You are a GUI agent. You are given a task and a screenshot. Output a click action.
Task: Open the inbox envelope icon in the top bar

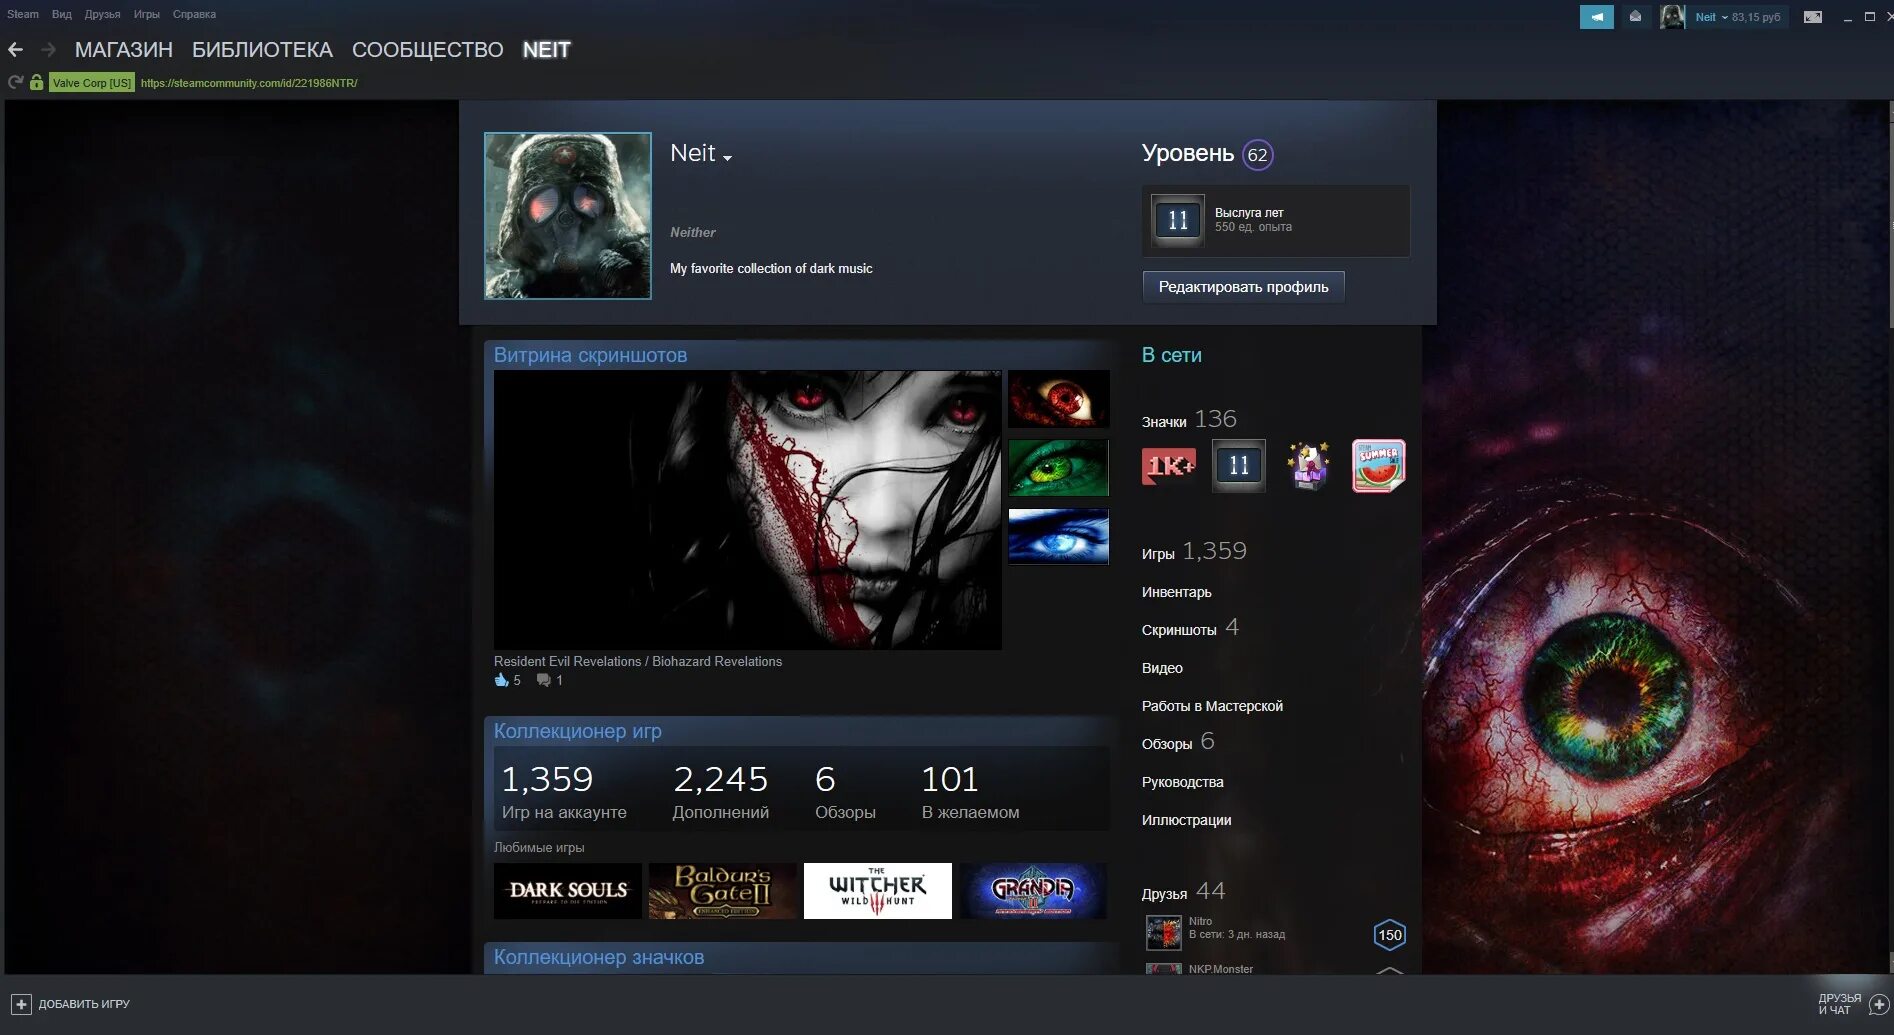pyautogui.click(x=1635, y=17)
